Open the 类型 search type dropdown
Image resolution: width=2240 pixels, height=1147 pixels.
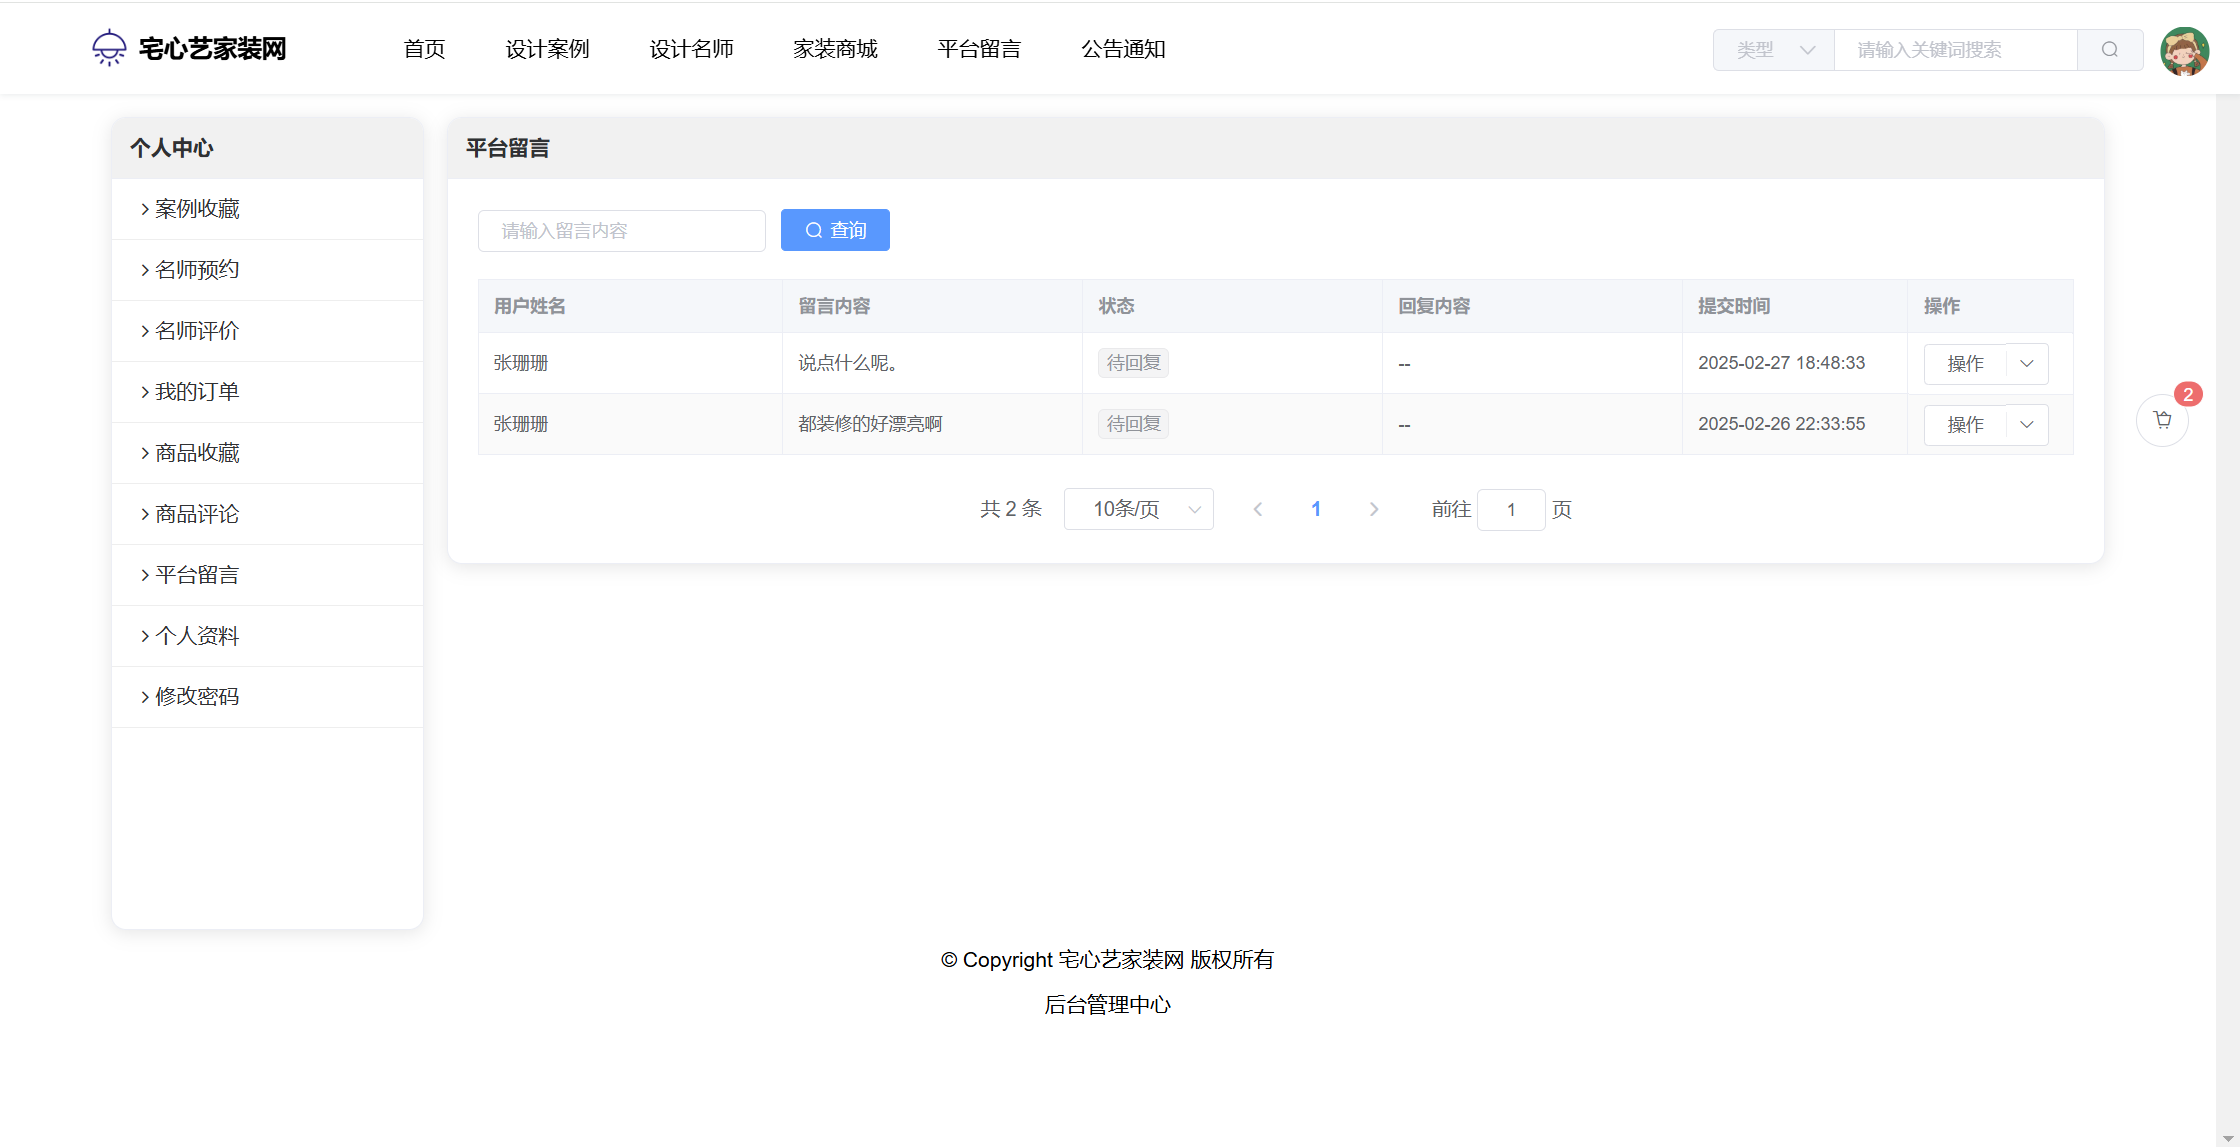1774,50
